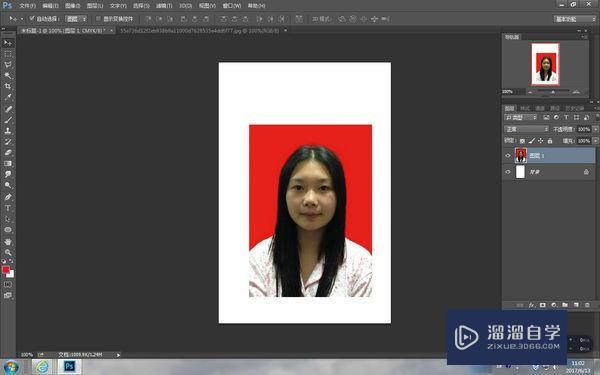
Task: Select the Path Selection tool
Action: 8,219
